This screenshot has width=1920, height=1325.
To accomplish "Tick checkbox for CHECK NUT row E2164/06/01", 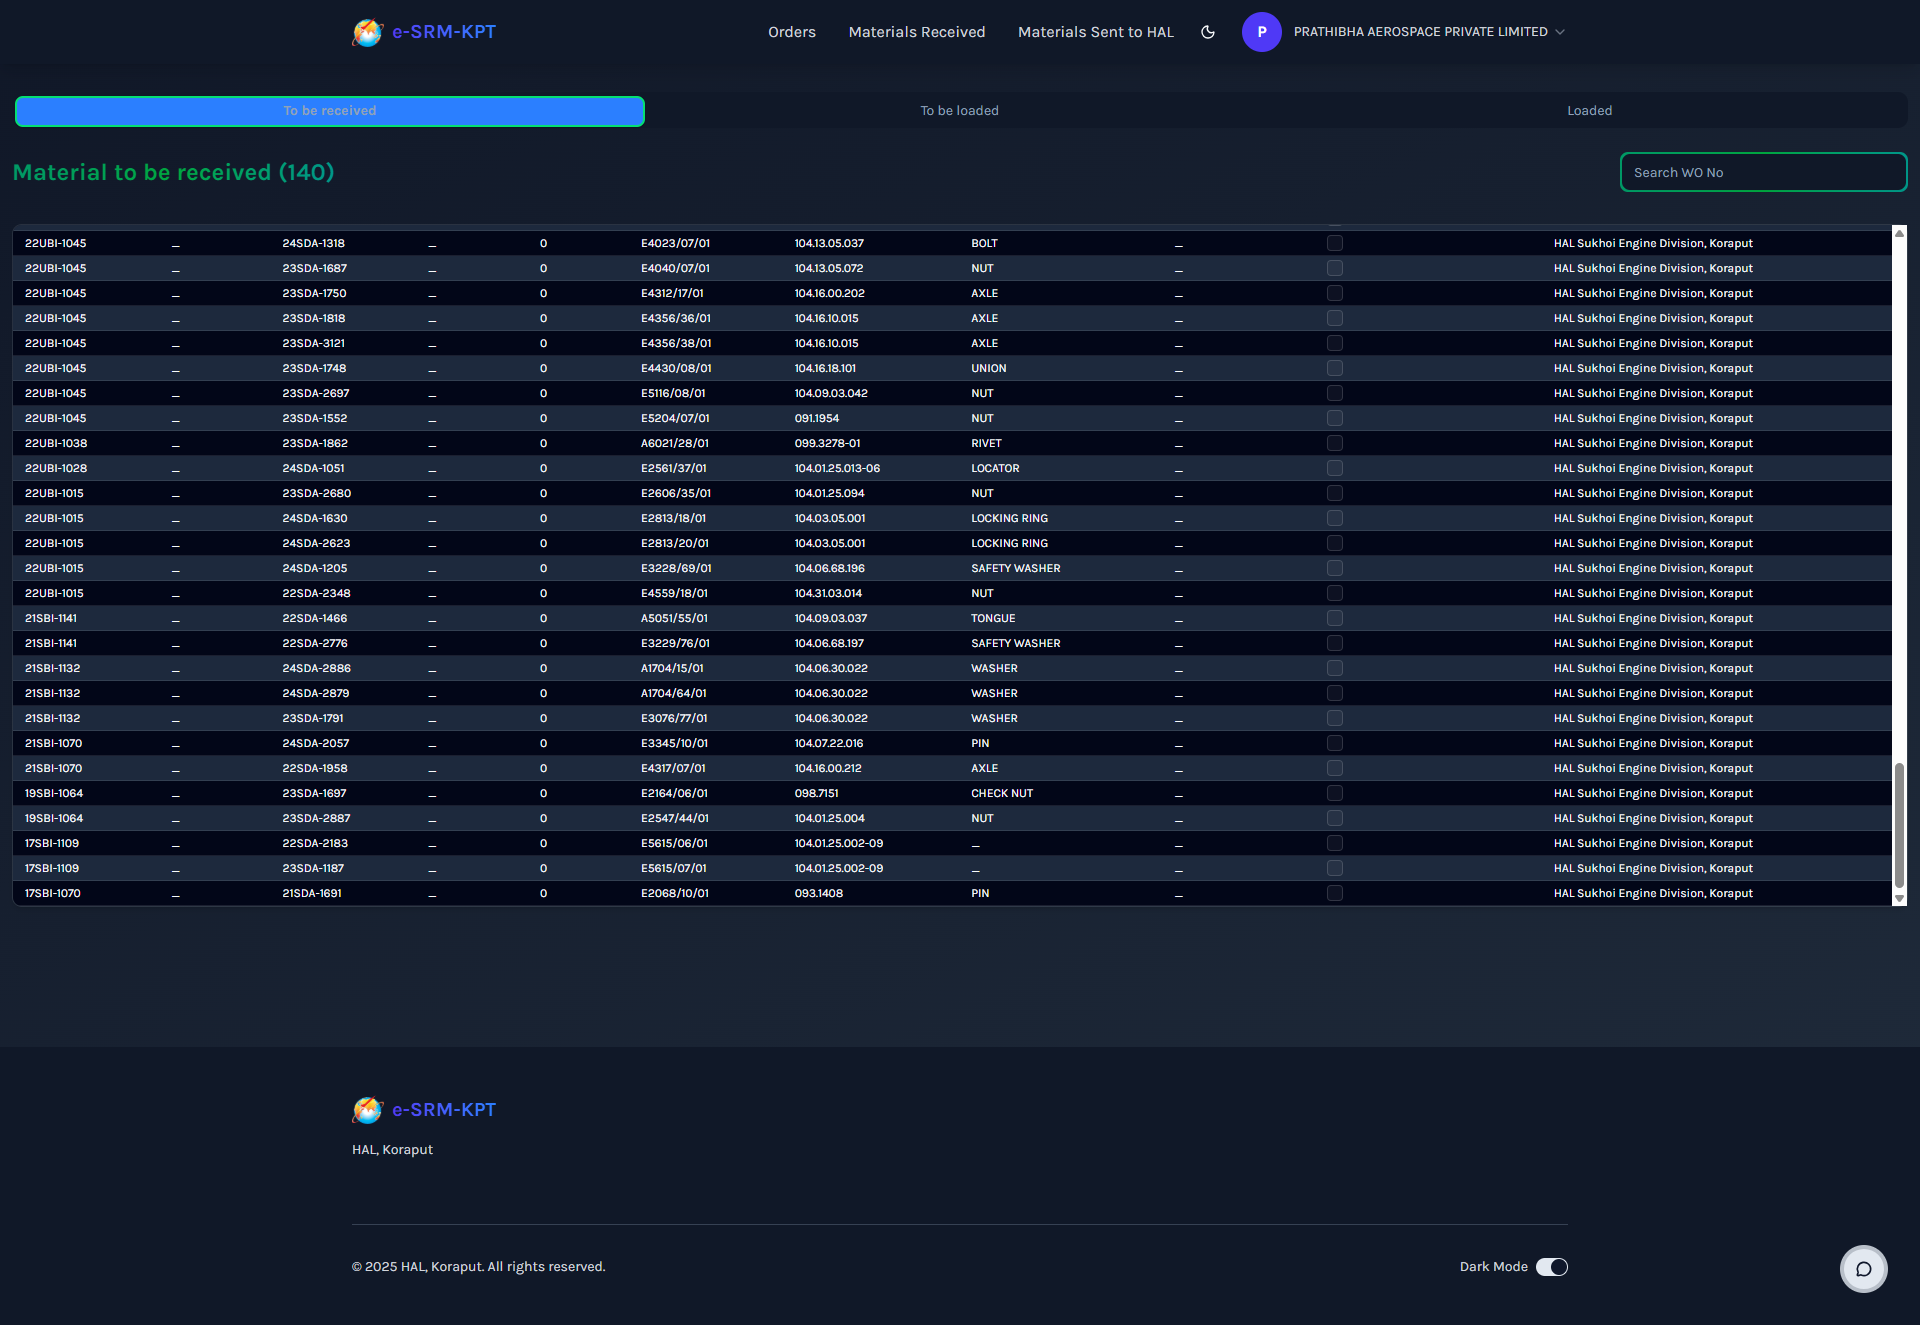I will 1334,793.
